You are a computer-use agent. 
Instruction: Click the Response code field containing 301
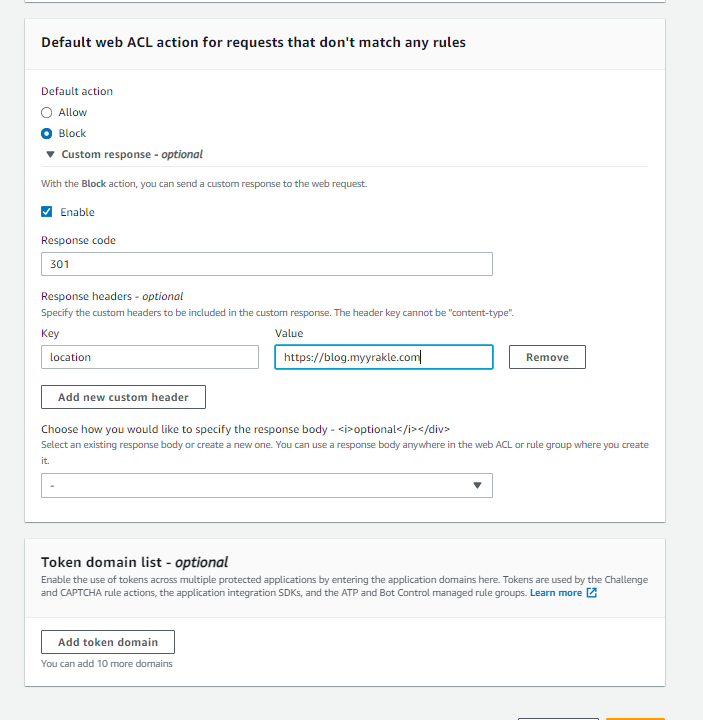click(266, 264)
